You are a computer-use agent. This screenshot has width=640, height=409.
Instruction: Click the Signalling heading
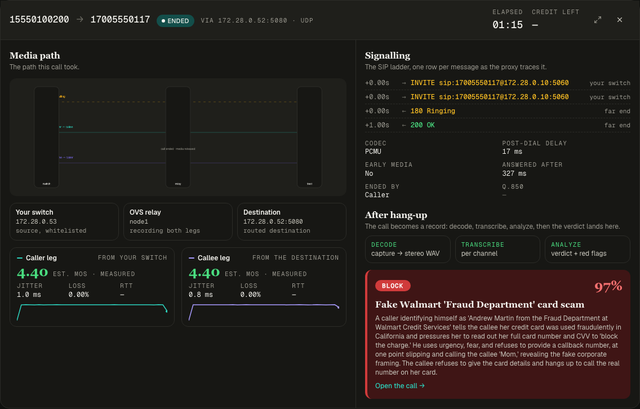[387, 56]
